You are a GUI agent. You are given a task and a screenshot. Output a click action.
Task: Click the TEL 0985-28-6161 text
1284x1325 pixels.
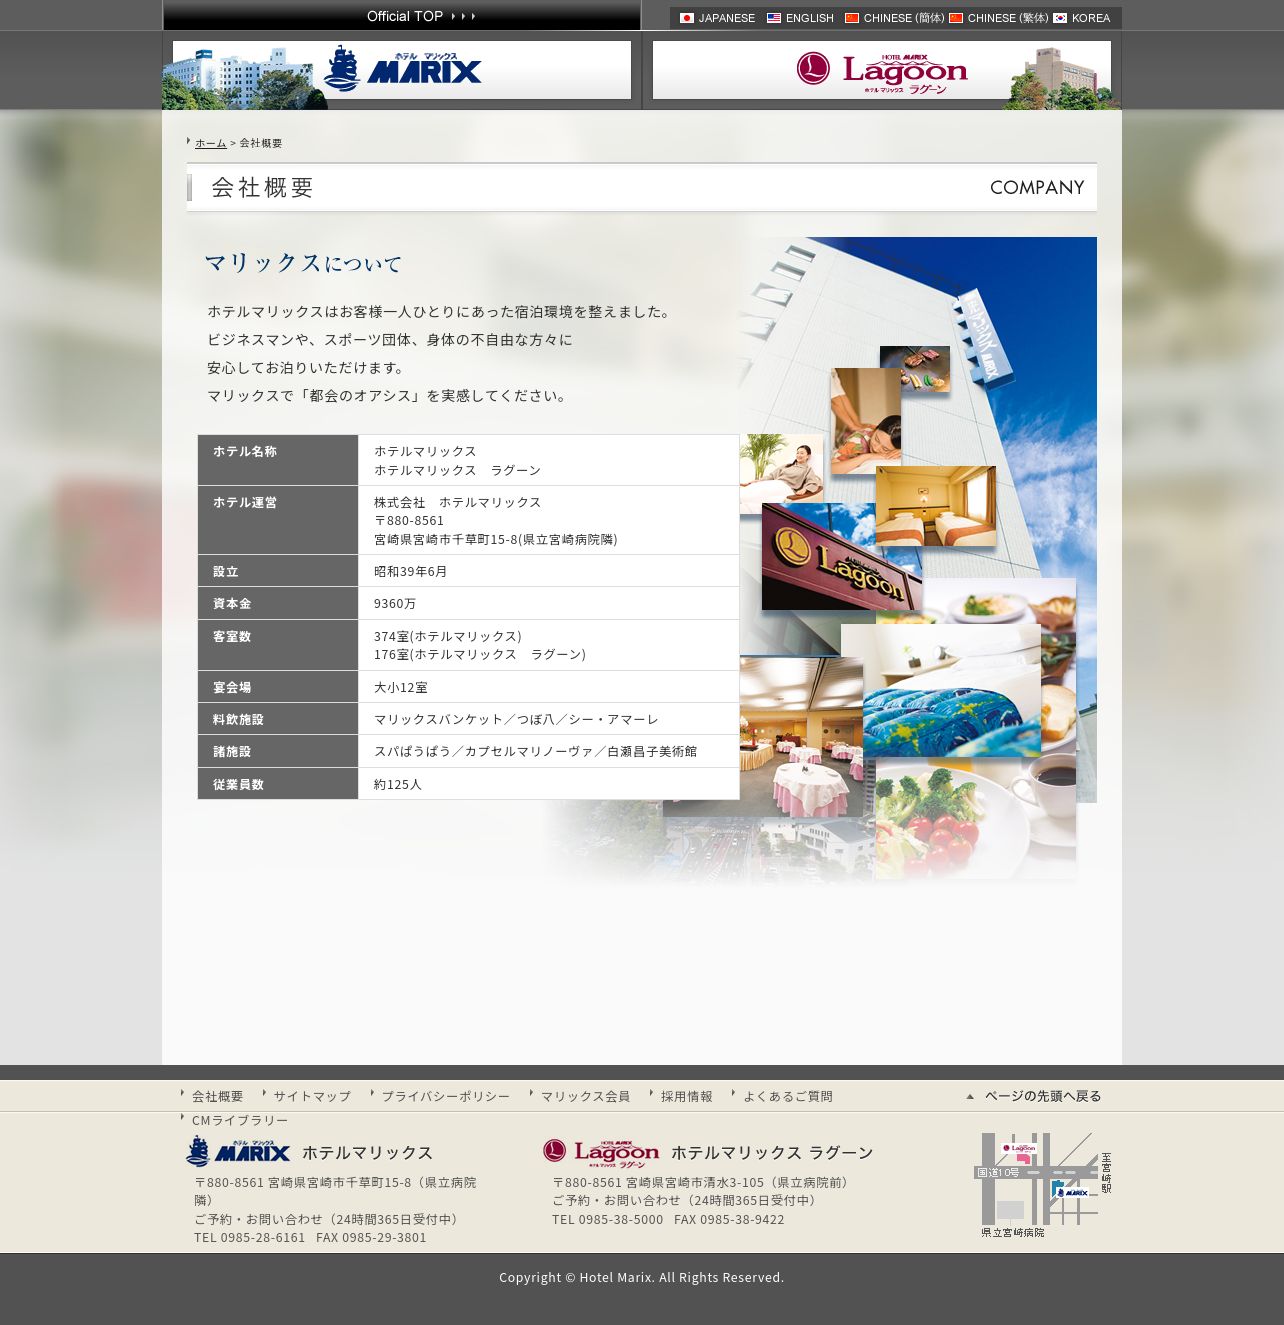250,1237
